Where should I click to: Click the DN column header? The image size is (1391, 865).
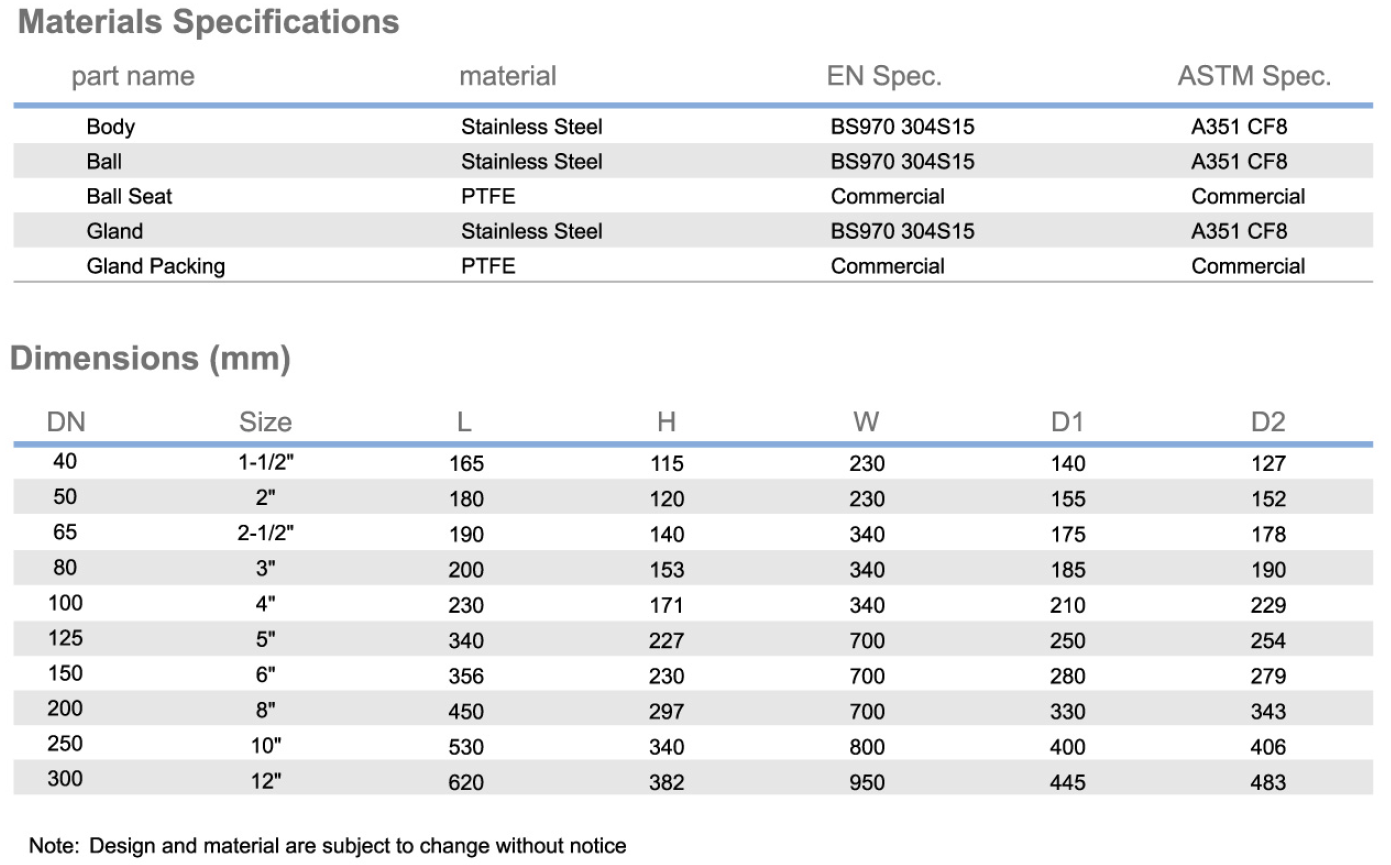click(66, 422)
